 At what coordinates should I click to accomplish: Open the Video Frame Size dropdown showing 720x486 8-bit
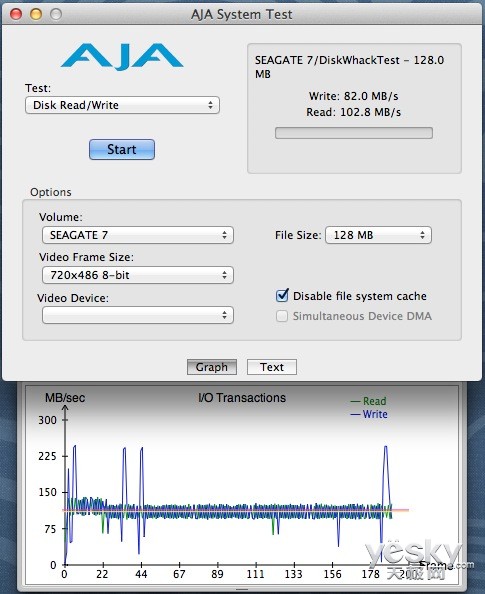138,275
